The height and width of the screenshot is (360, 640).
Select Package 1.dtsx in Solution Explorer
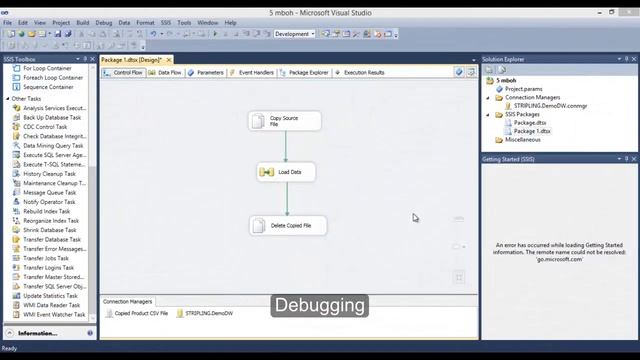[528, 131]
